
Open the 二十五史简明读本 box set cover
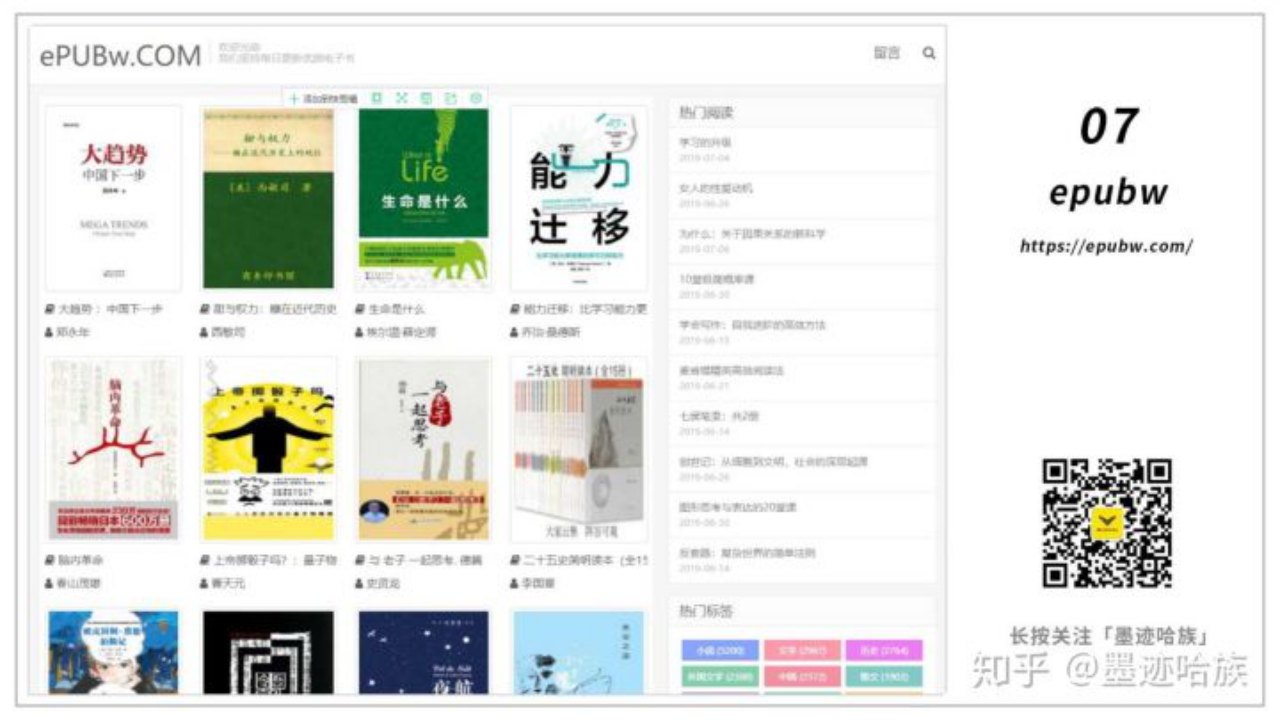(581, 449)
